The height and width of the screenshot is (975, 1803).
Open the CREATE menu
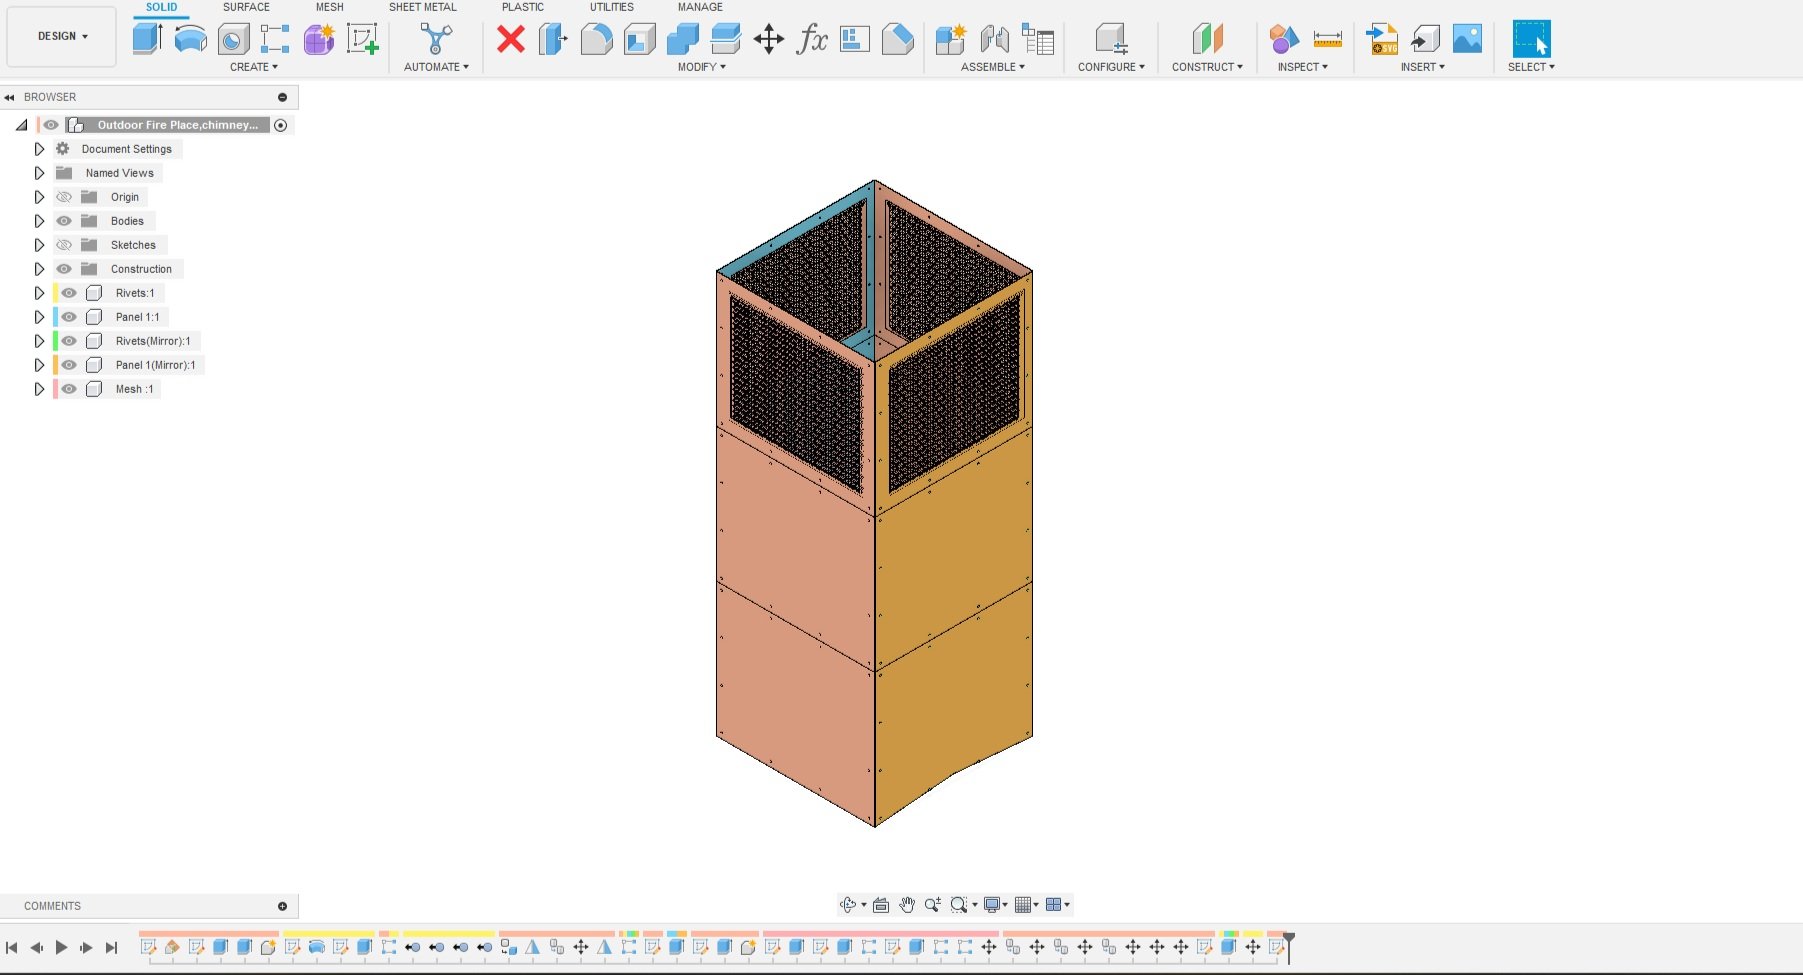[x=254, y=67]
